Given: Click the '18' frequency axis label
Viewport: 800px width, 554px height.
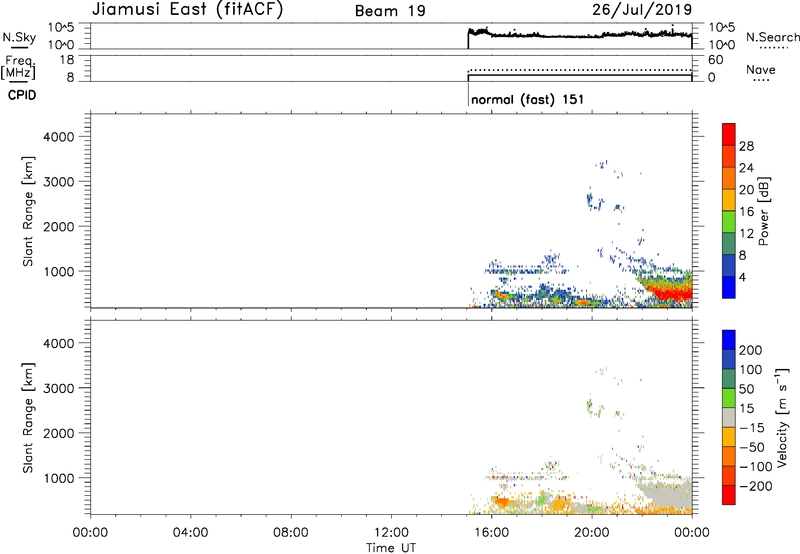Looking at the screenshot, I should pos(66,60).
